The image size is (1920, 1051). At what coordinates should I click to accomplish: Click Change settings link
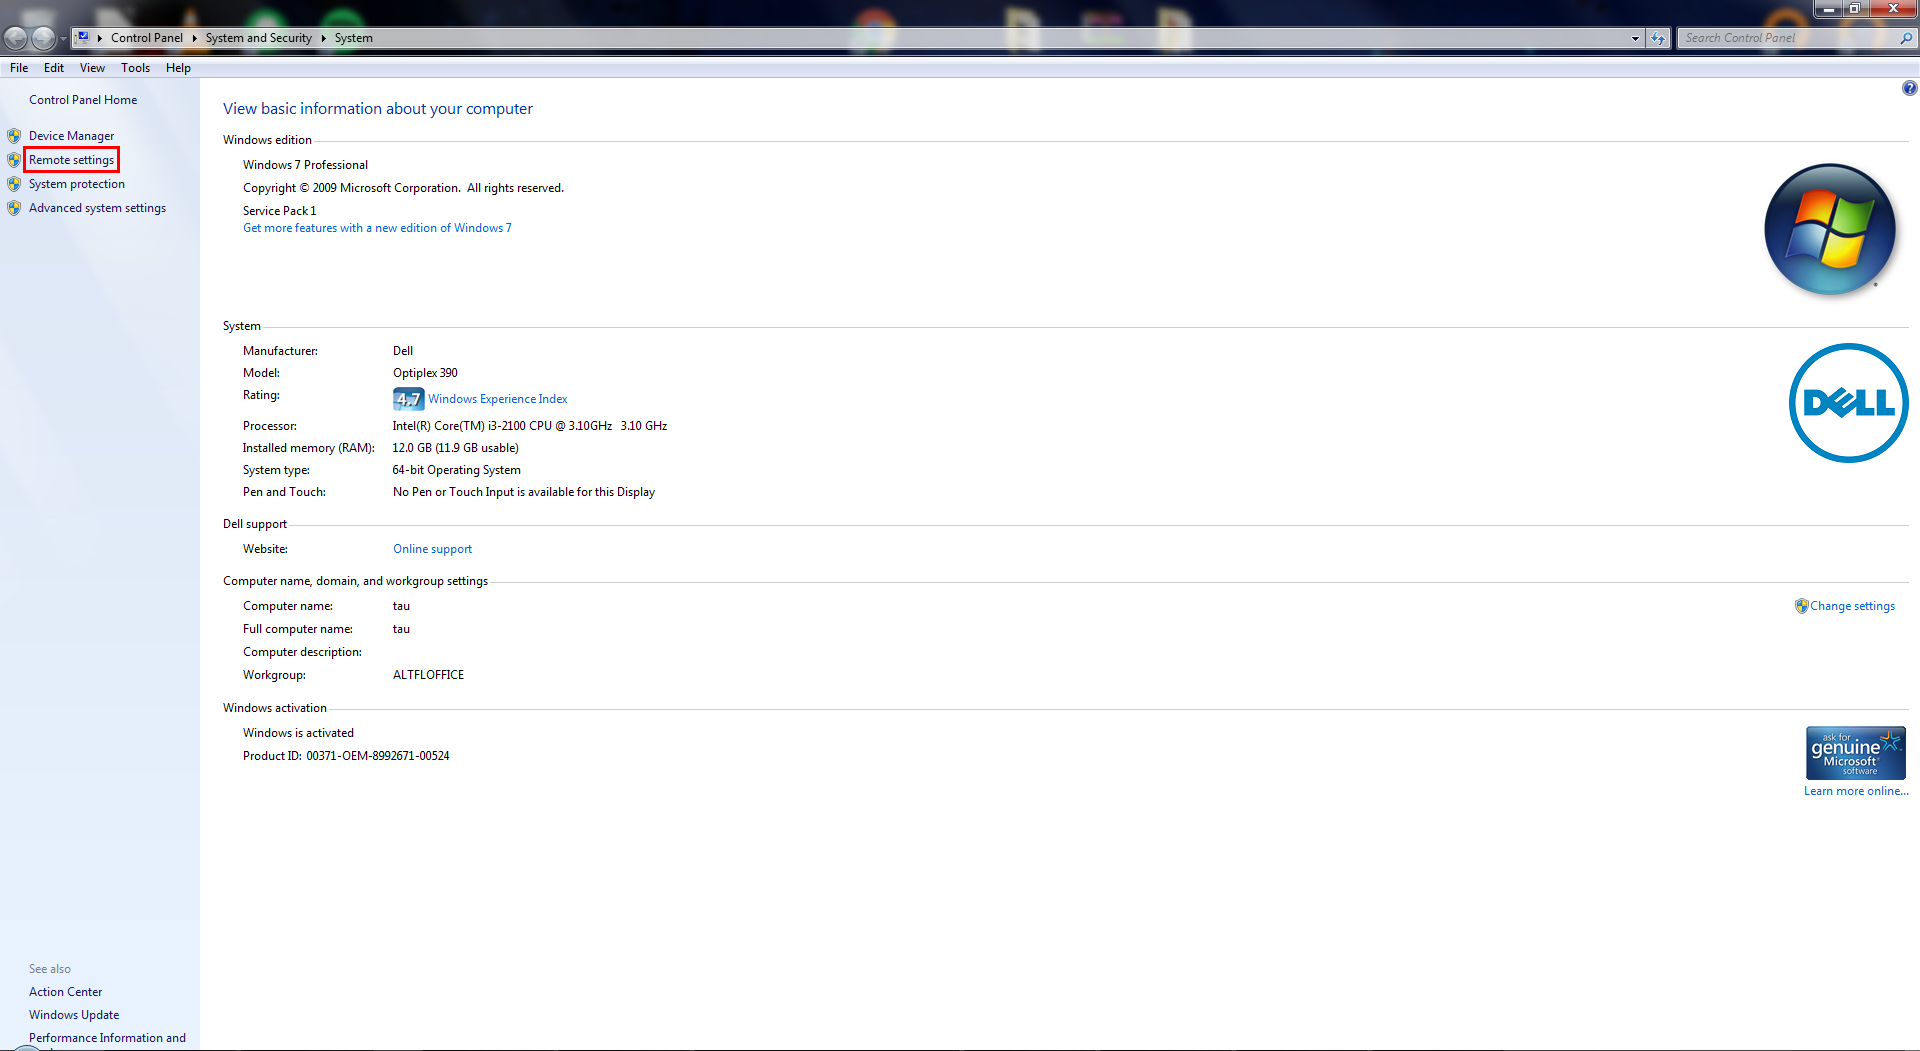pyautogui.click(x=1852, y=606)
